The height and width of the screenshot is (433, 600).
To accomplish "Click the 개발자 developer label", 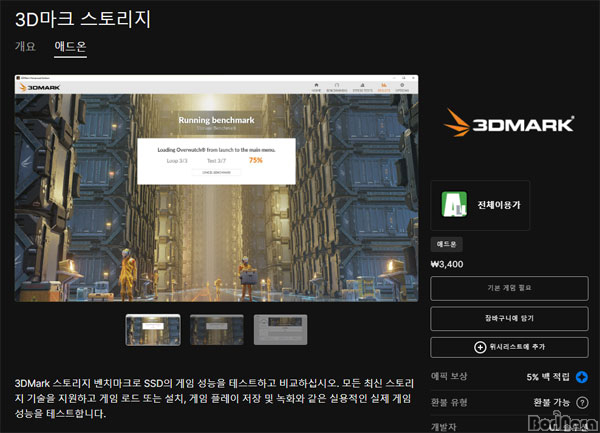I will tap(444, 427).
